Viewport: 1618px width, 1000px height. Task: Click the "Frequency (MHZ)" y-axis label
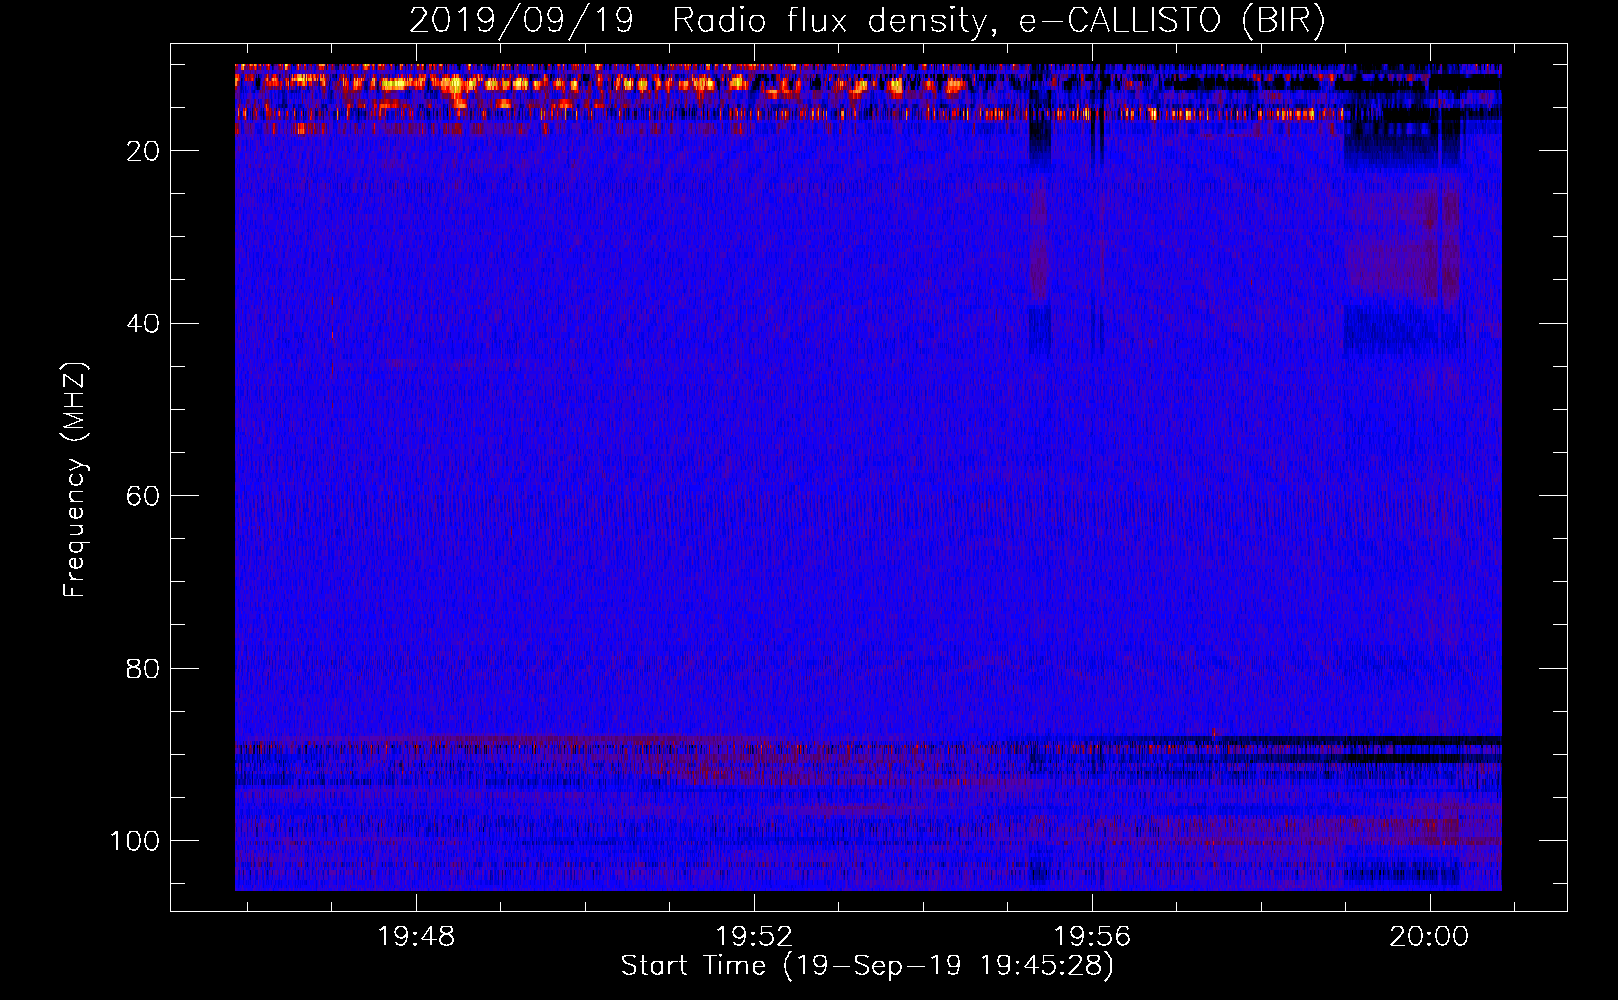click(x=75, y=479)
